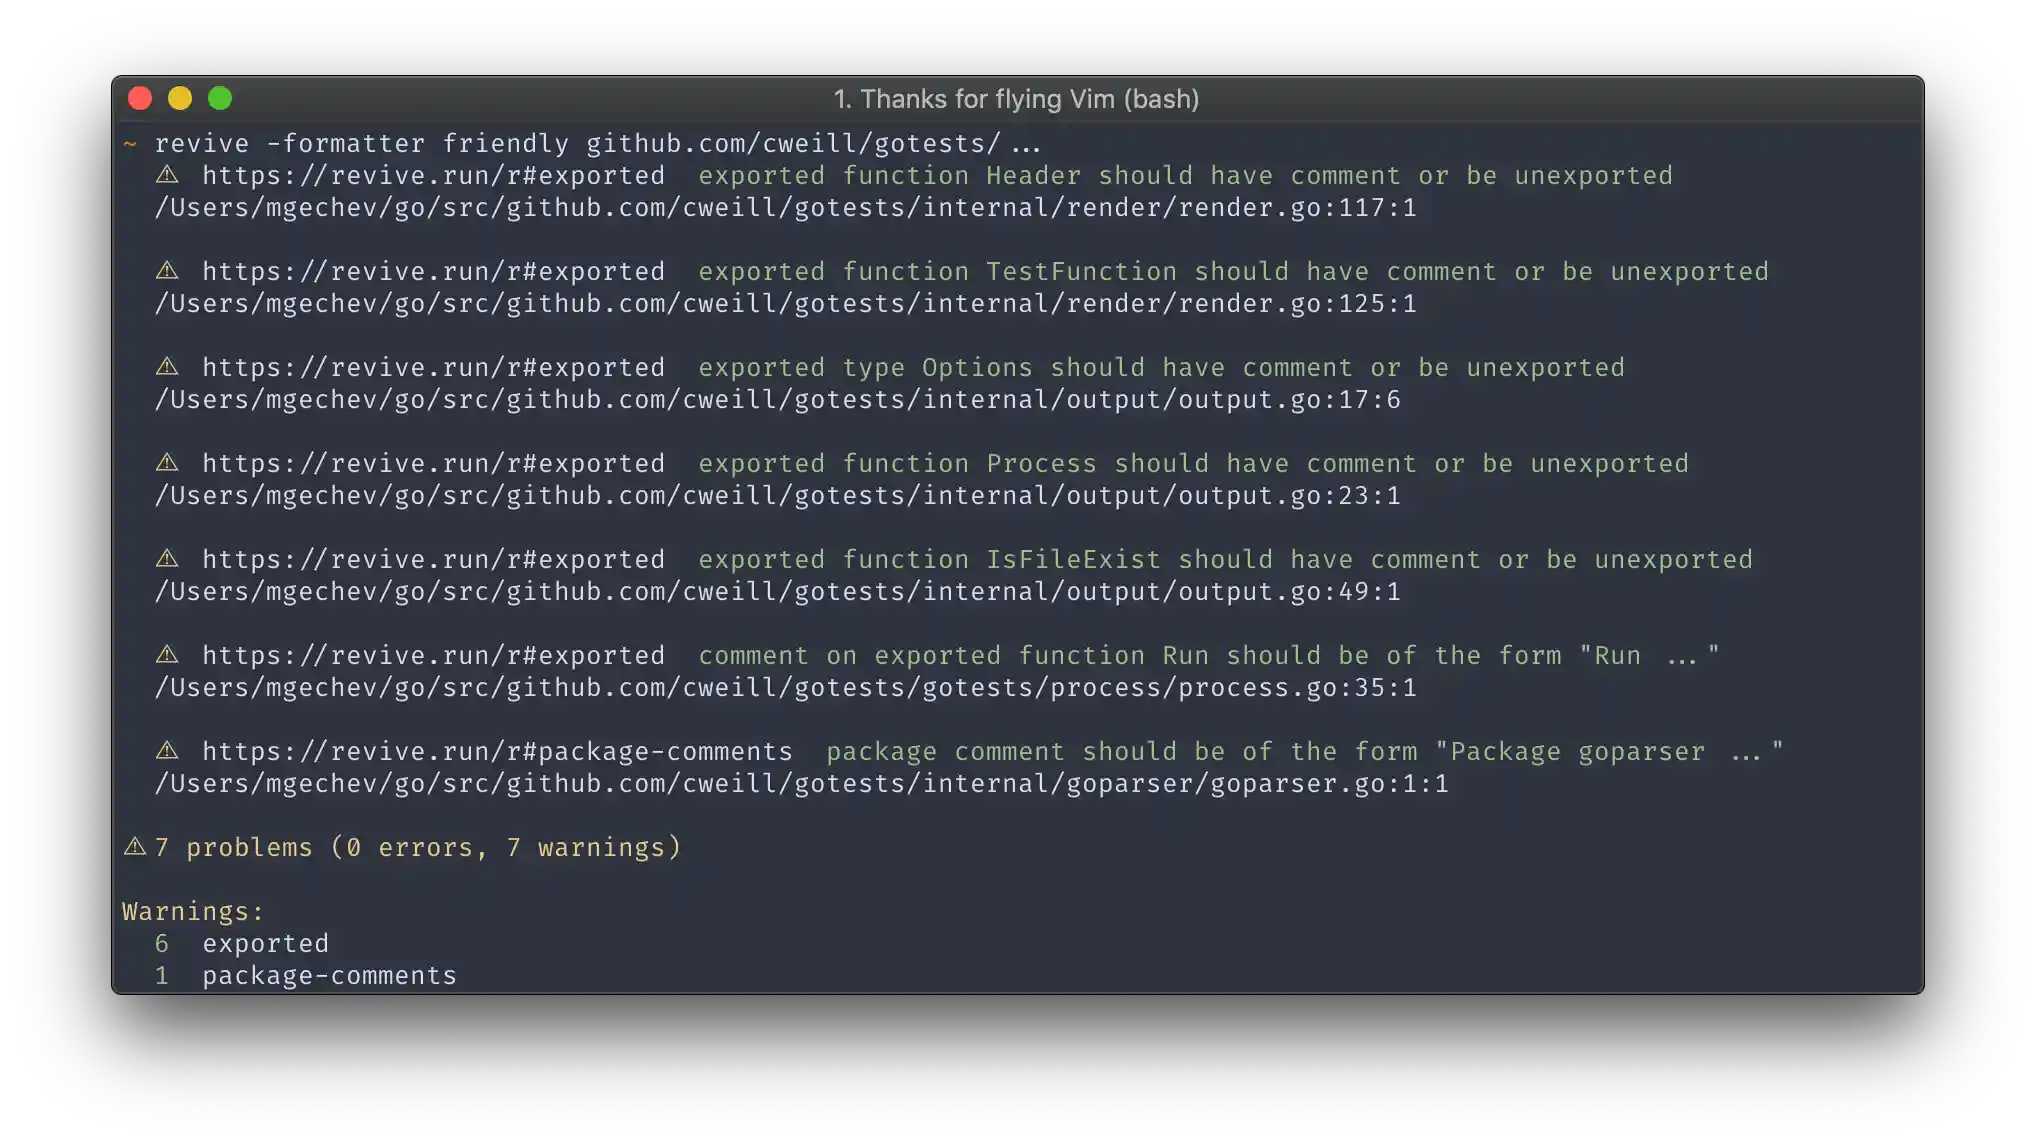Click the goparser.go:1:1 file path

point(801,784)
